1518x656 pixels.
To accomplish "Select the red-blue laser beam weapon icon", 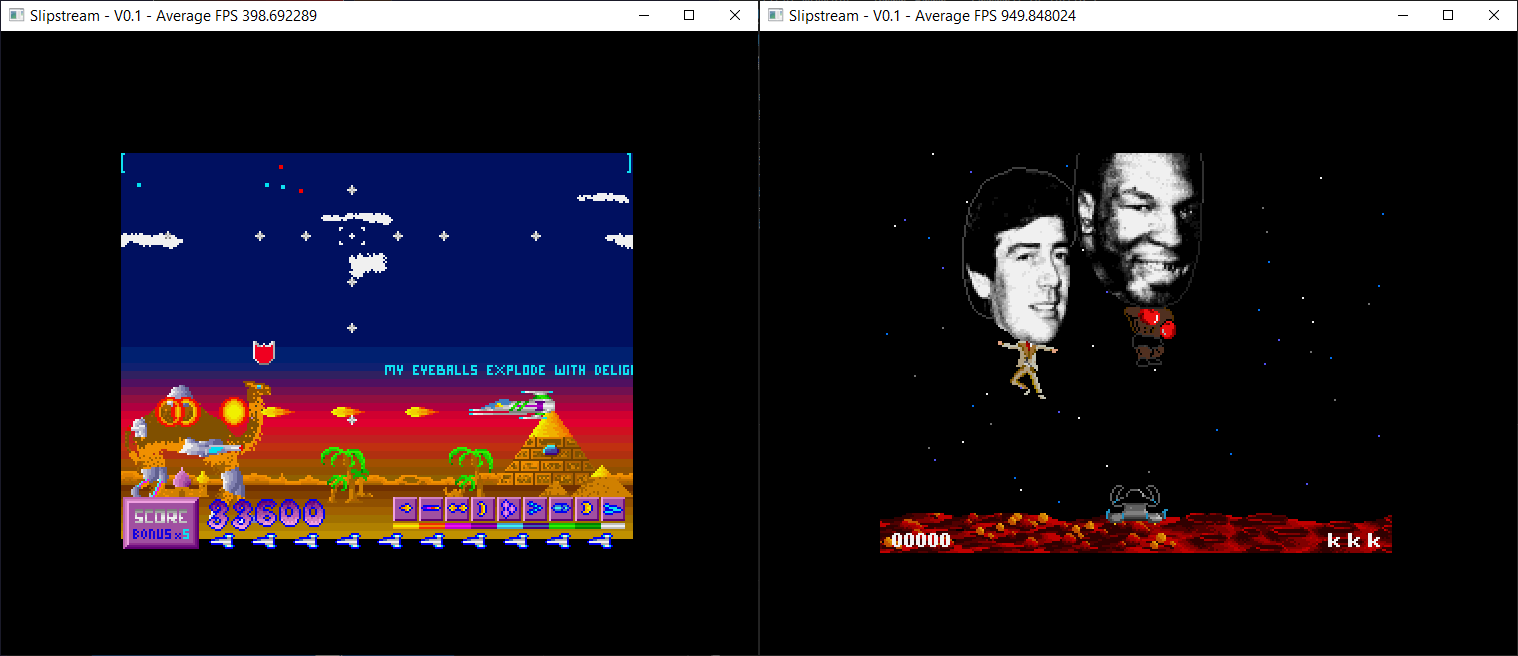I will pos(431,509).
